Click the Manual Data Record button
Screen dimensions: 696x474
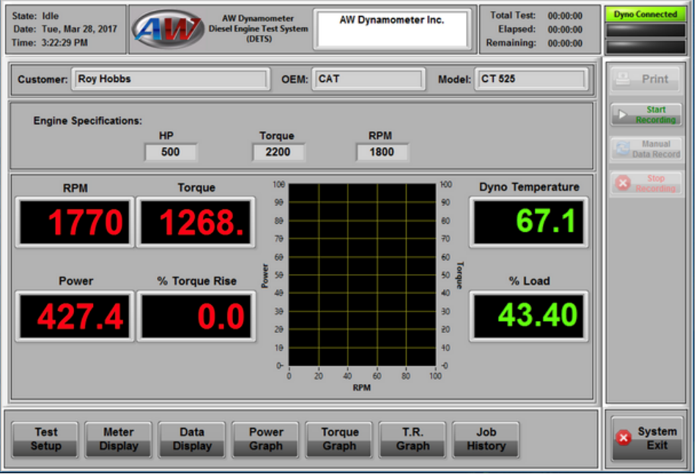point(646,149)
